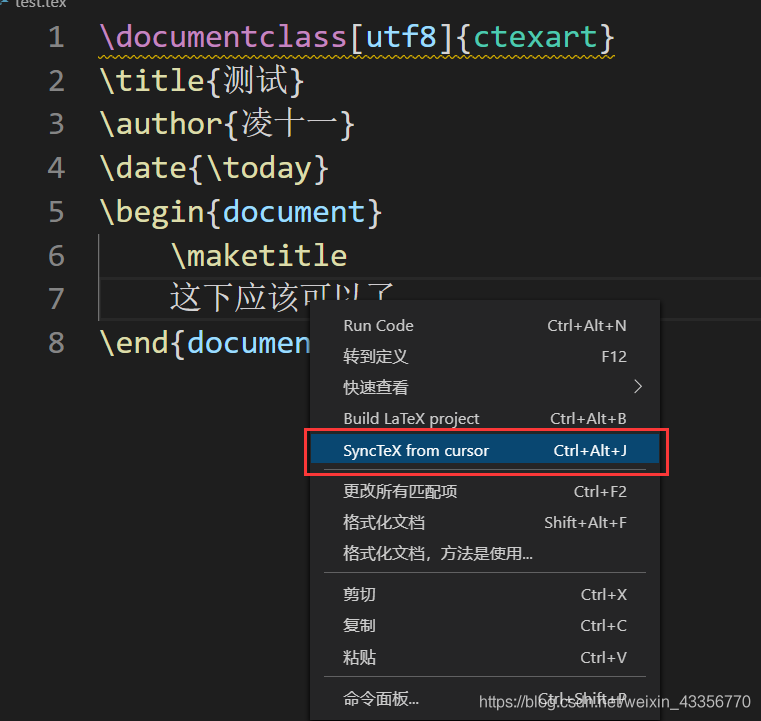
Task: Click the \author{凌十一} line
Action: tap(226, 124)
